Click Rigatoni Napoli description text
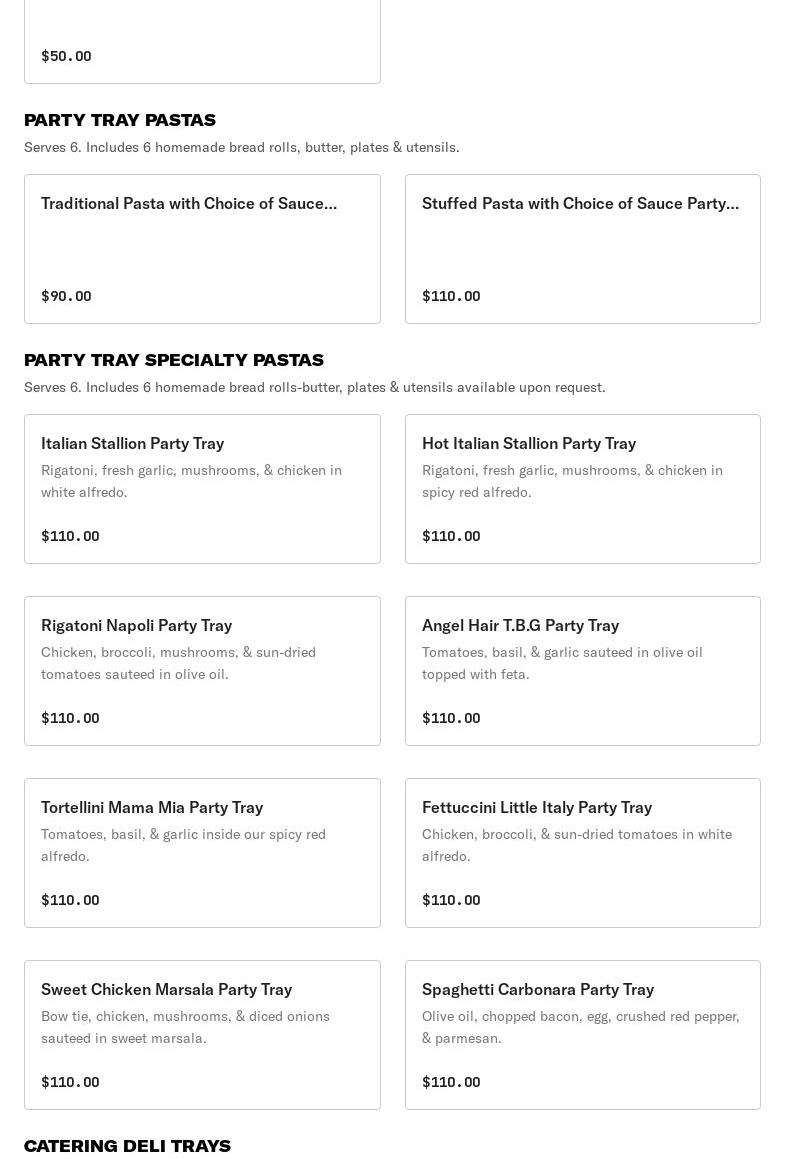Image resolution: width=785 pixels, height=1159 pixels. [178, 663]
